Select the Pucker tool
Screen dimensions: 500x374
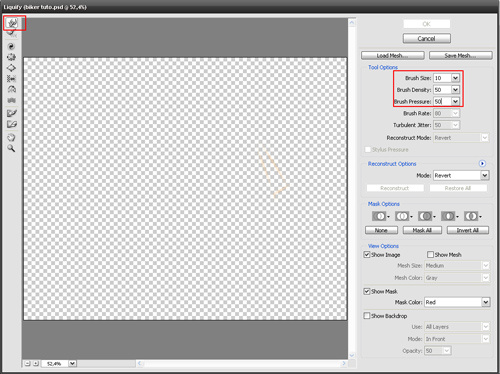coord(11,57)
